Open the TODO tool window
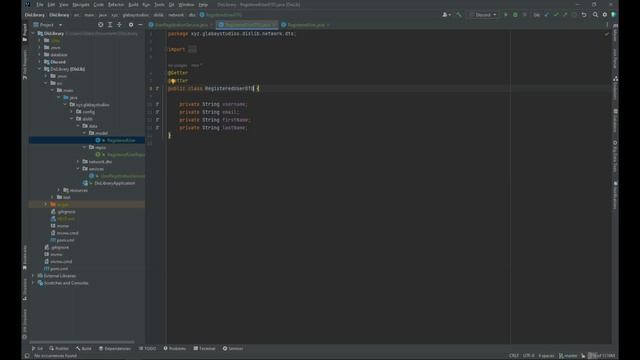Screen dimensions: 640x360 pyautogui.click(x=148, y=349)
